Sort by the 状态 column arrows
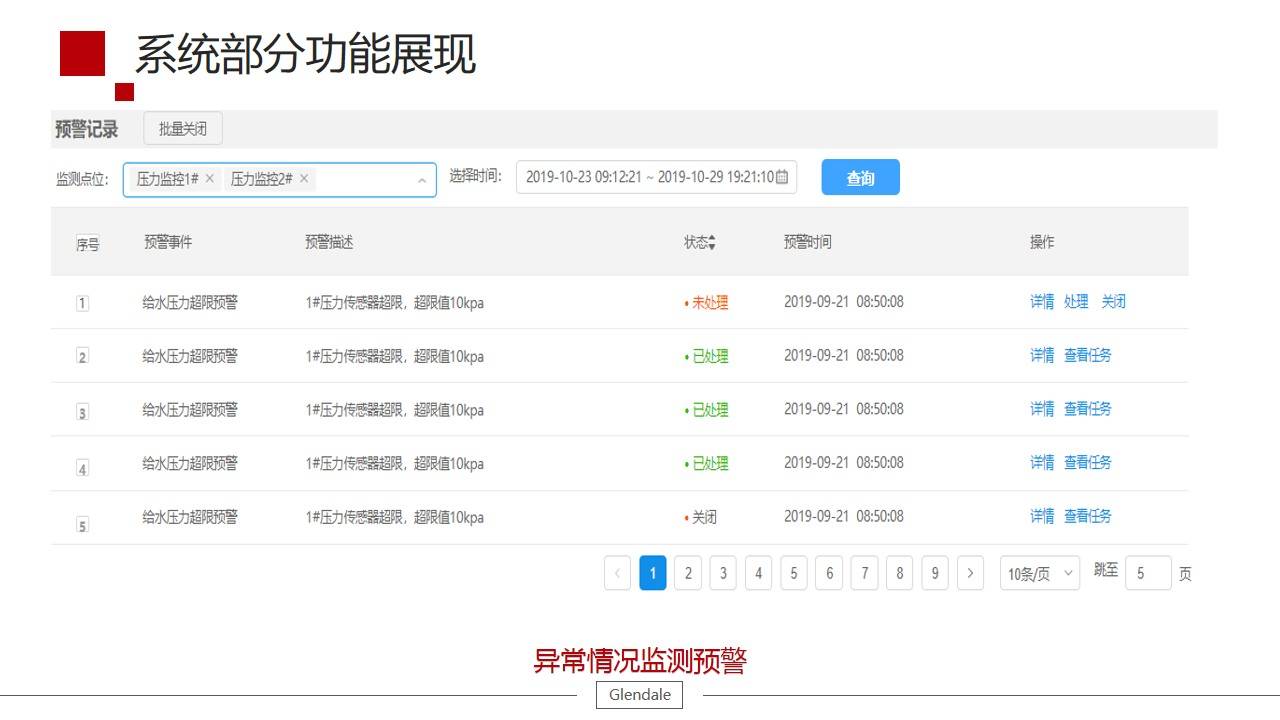 (712, 243)
